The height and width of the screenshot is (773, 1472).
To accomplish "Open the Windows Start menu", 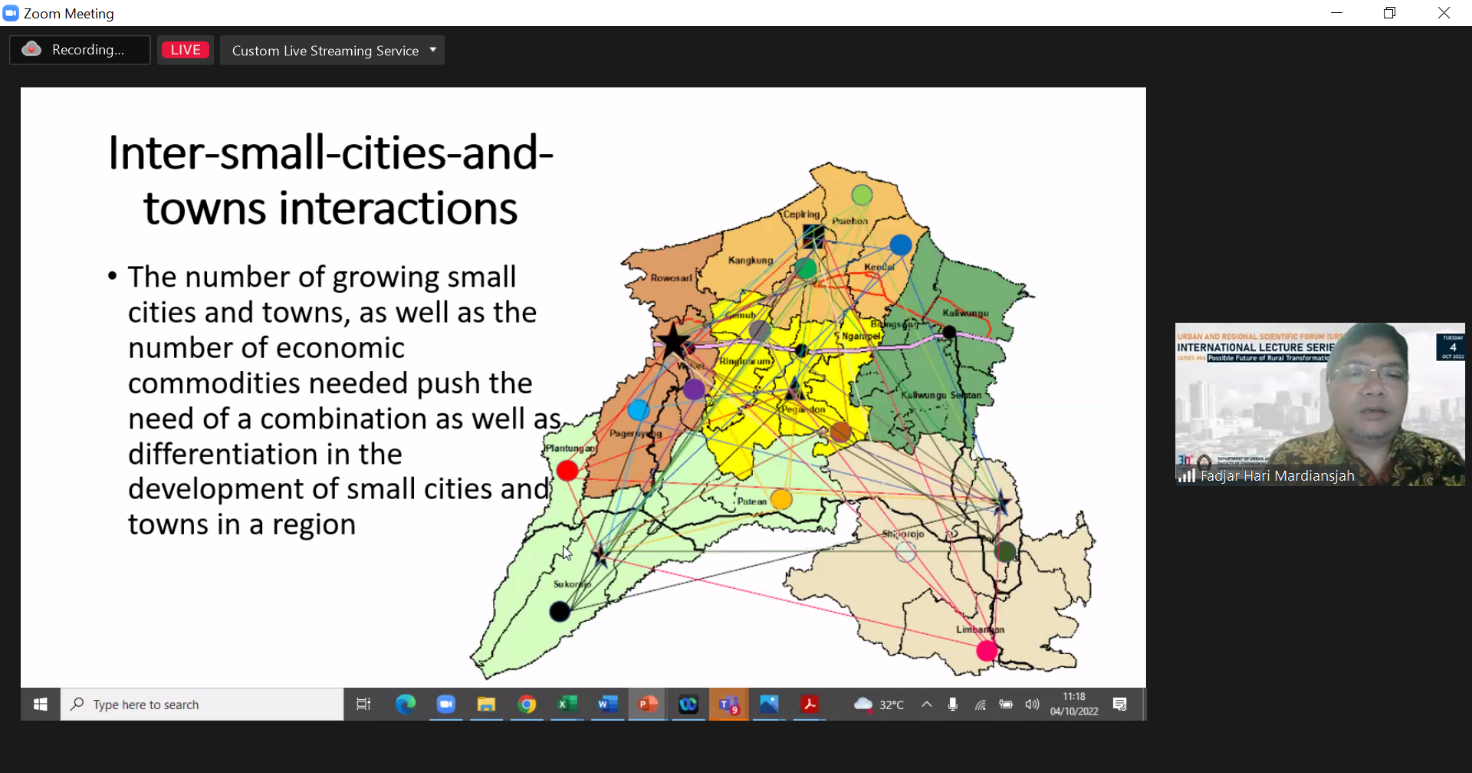I will click(x=40, y=705).
